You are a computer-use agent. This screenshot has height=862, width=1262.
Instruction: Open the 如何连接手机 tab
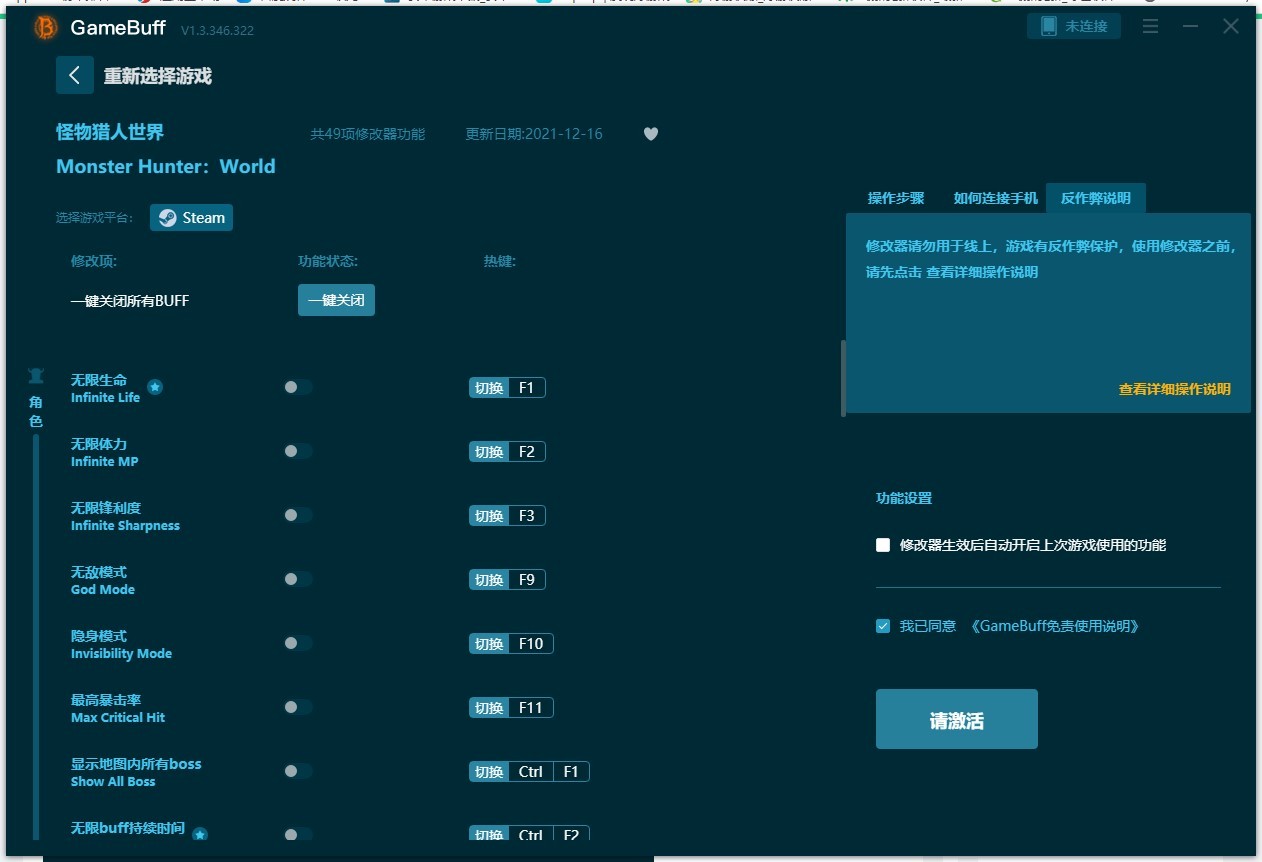click(x=995, y=198)
